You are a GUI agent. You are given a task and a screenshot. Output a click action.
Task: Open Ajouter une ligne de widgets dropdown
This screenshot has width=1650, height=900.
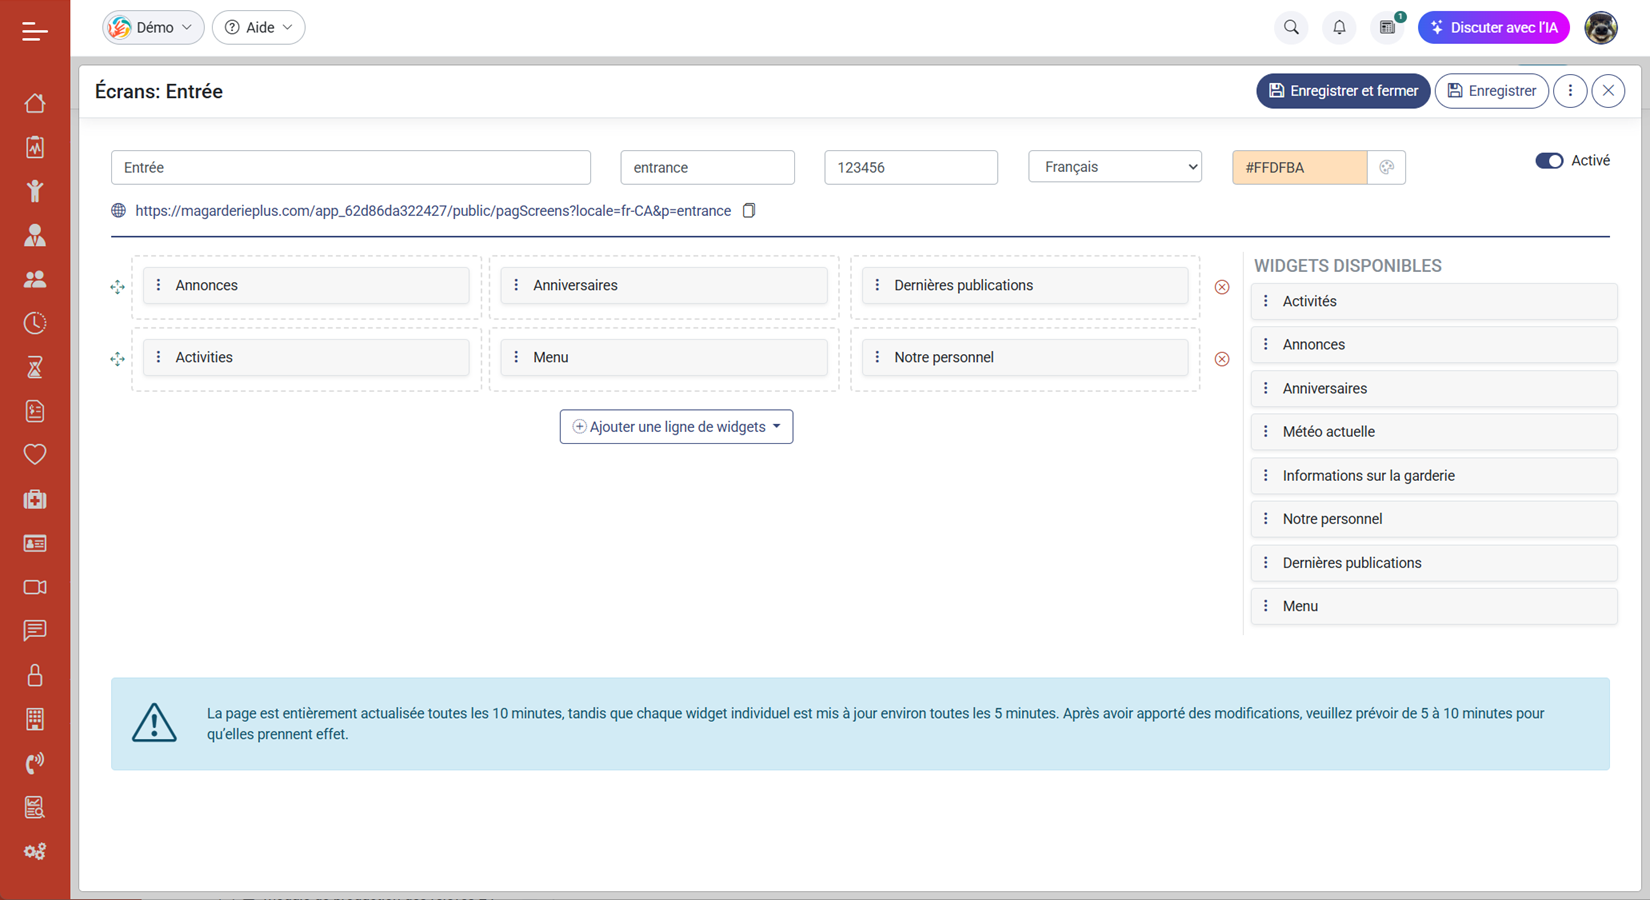(x=676, y=427)
